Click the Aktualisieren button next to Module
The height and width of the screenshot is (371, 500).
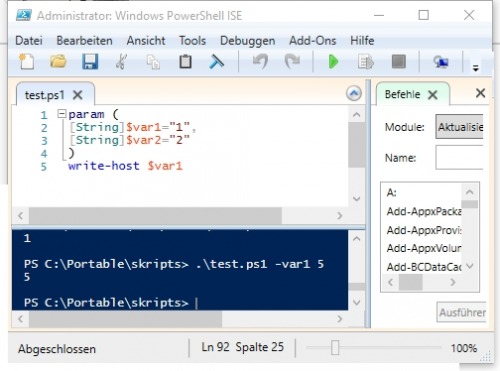pos(459,127)
